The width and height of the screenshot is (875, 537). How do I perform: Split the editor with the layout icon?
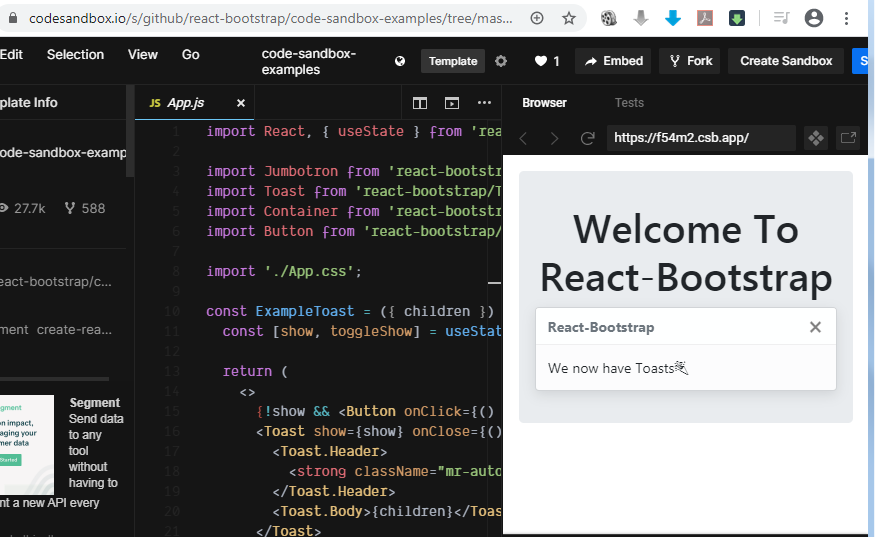pos(420,103)
